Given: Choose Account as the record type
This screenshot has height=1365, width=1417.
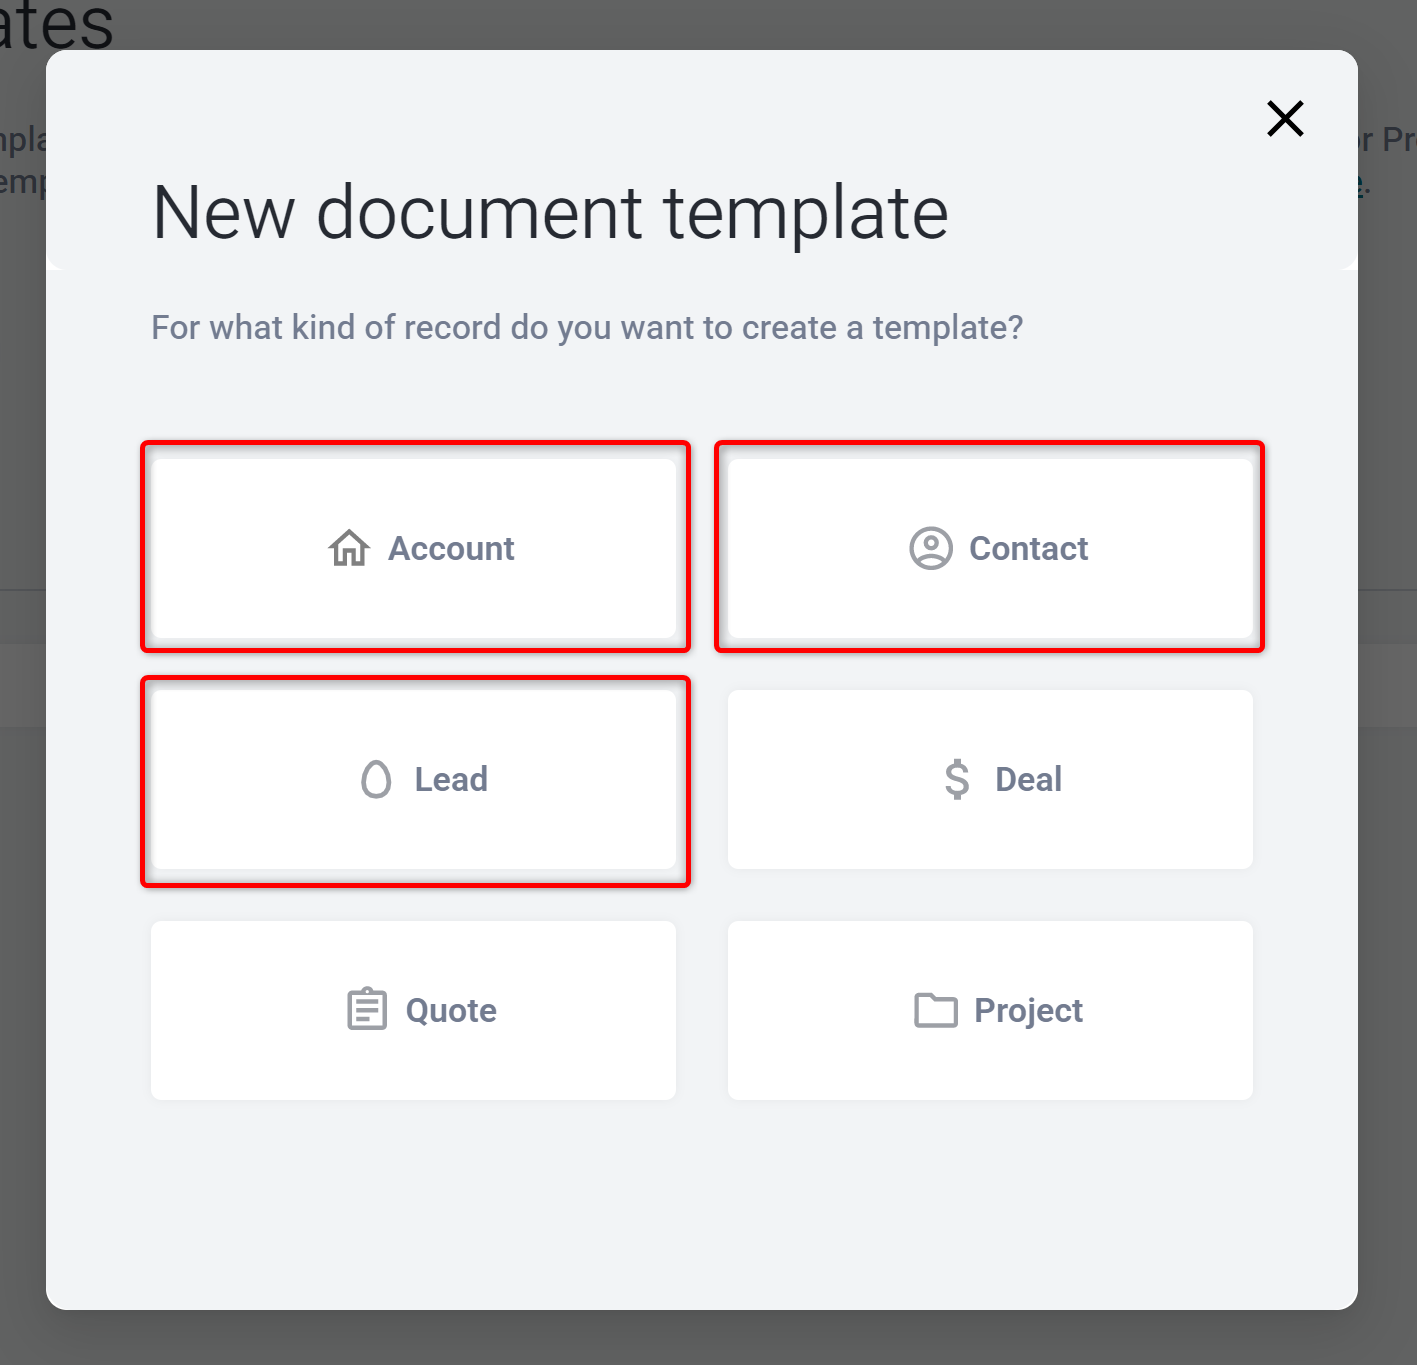Looking at the screenshot, I should 414,548.
